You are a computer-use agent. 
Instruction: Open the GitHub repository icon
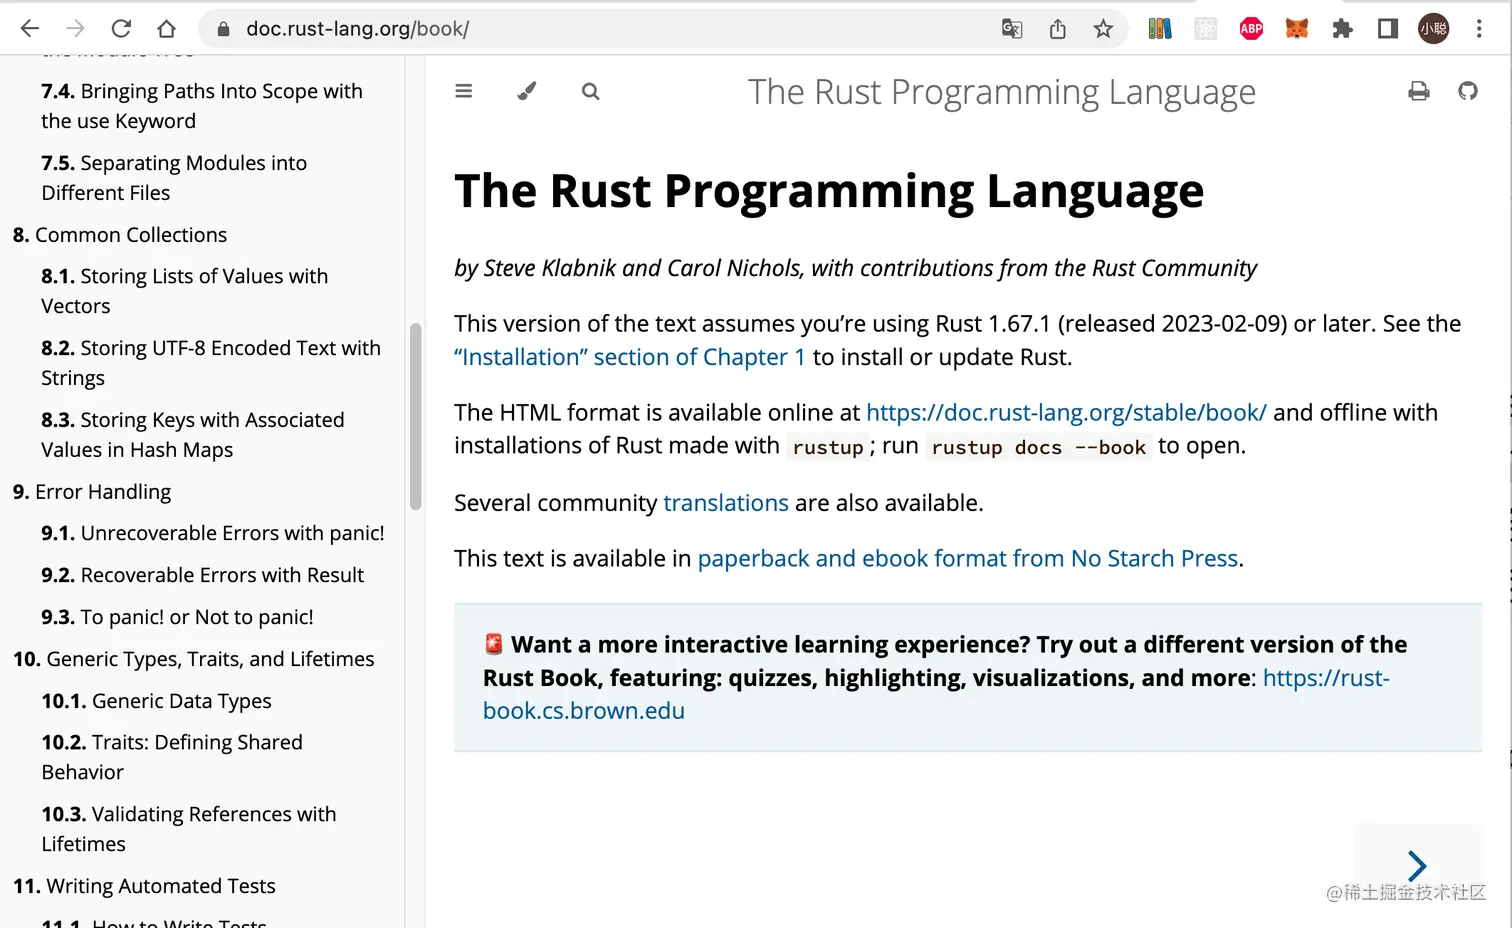tap(1468, 91)
